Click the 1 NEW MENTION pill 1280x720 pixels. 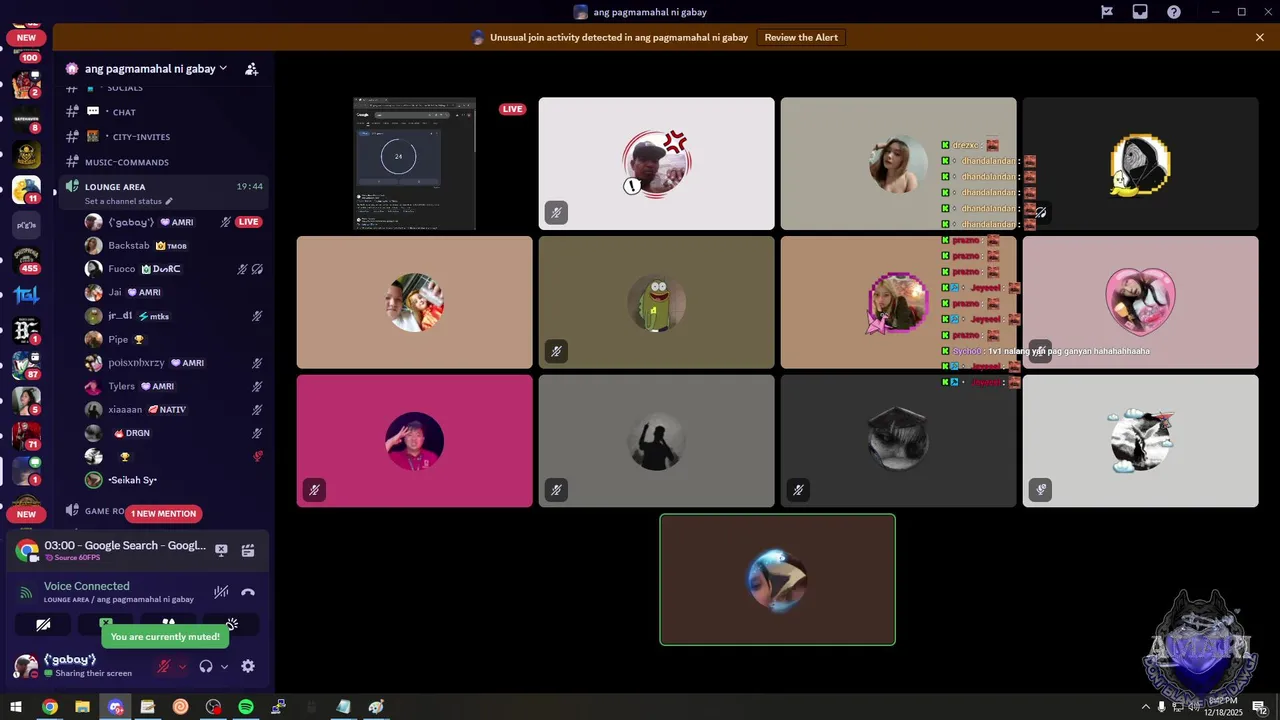tap(163, 513)
